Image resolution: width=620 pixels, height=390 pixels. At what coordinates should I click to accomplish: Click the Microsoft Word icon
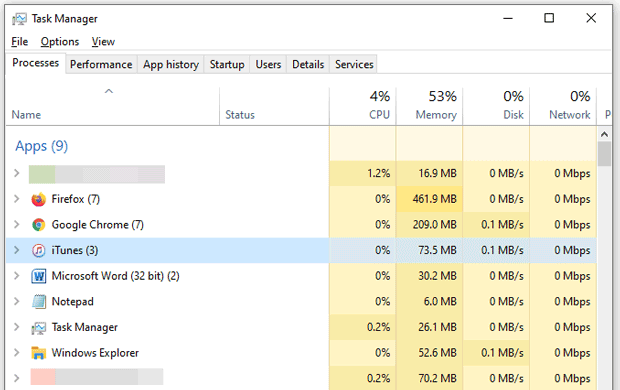tap(38, 276)
